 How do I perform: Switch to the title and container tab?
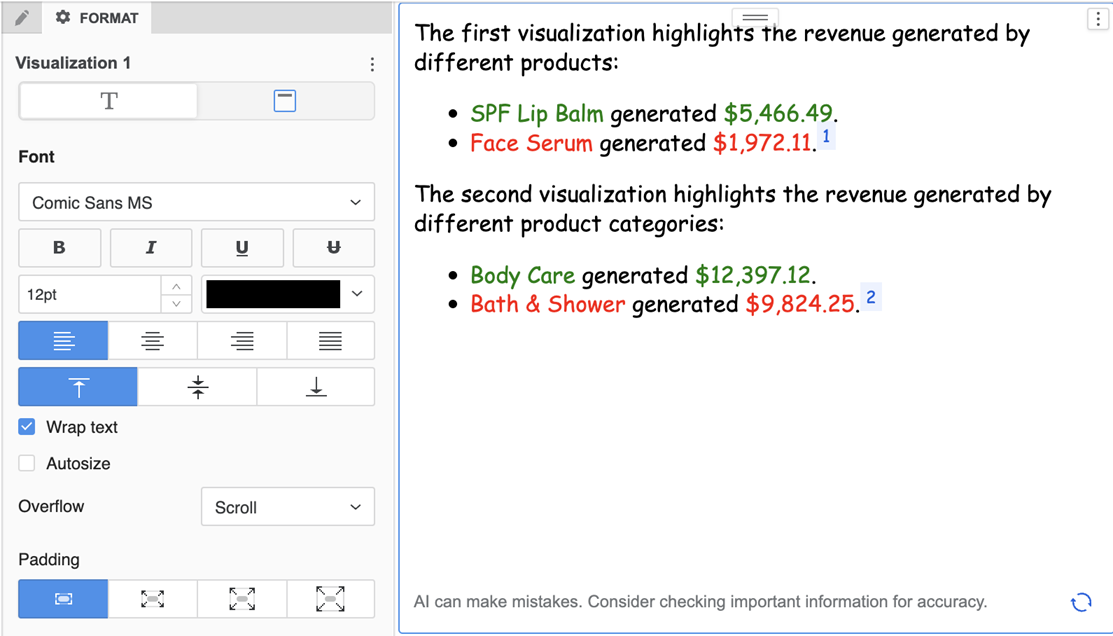pos(285,101)
